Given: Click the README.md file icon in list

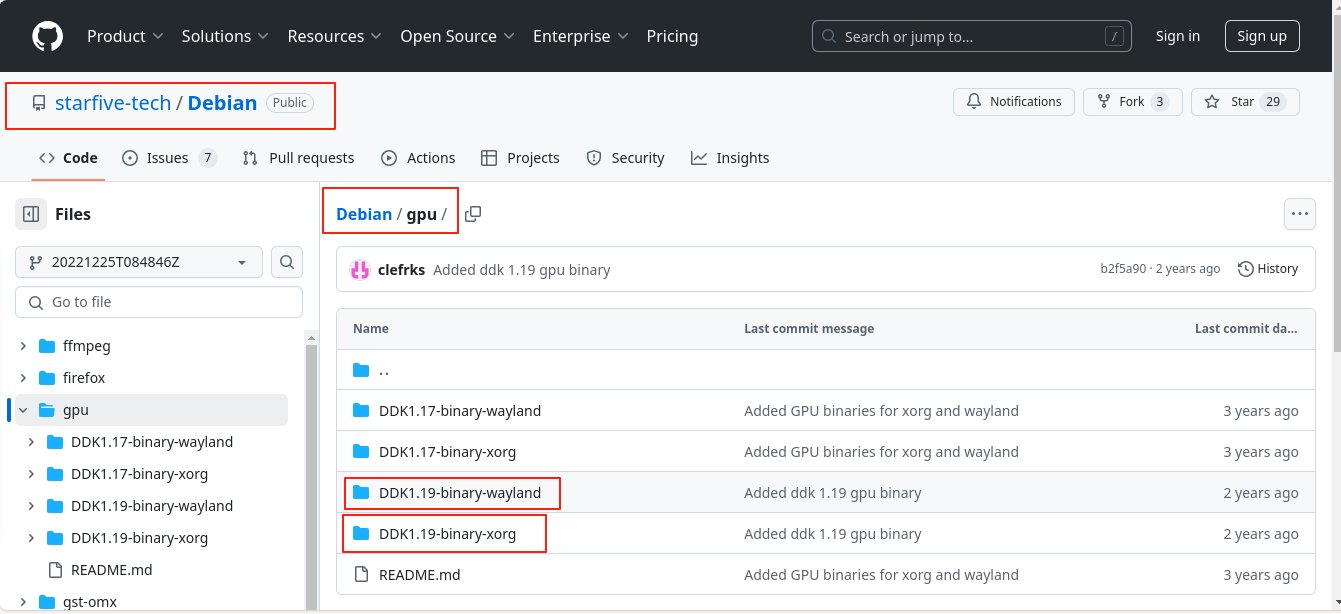Looking at the screenshot, I should 361,575.
